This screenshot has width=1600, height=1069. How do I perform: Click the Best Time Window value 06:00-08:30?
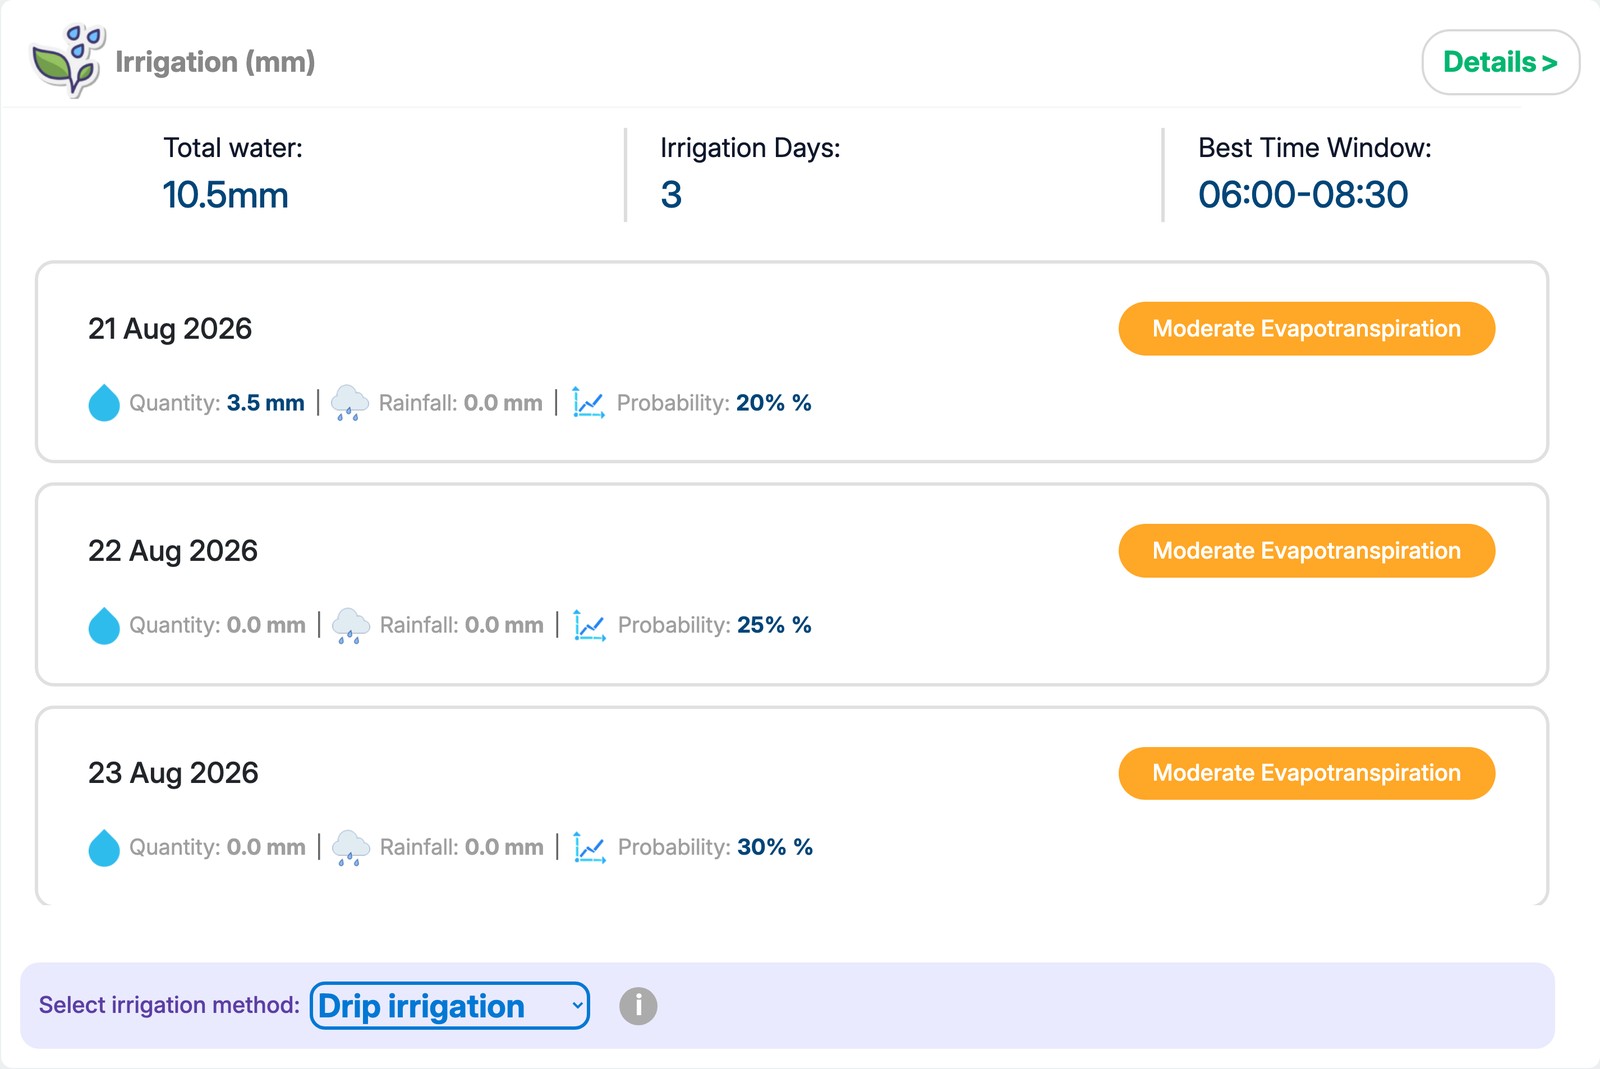pos(1303,195)
